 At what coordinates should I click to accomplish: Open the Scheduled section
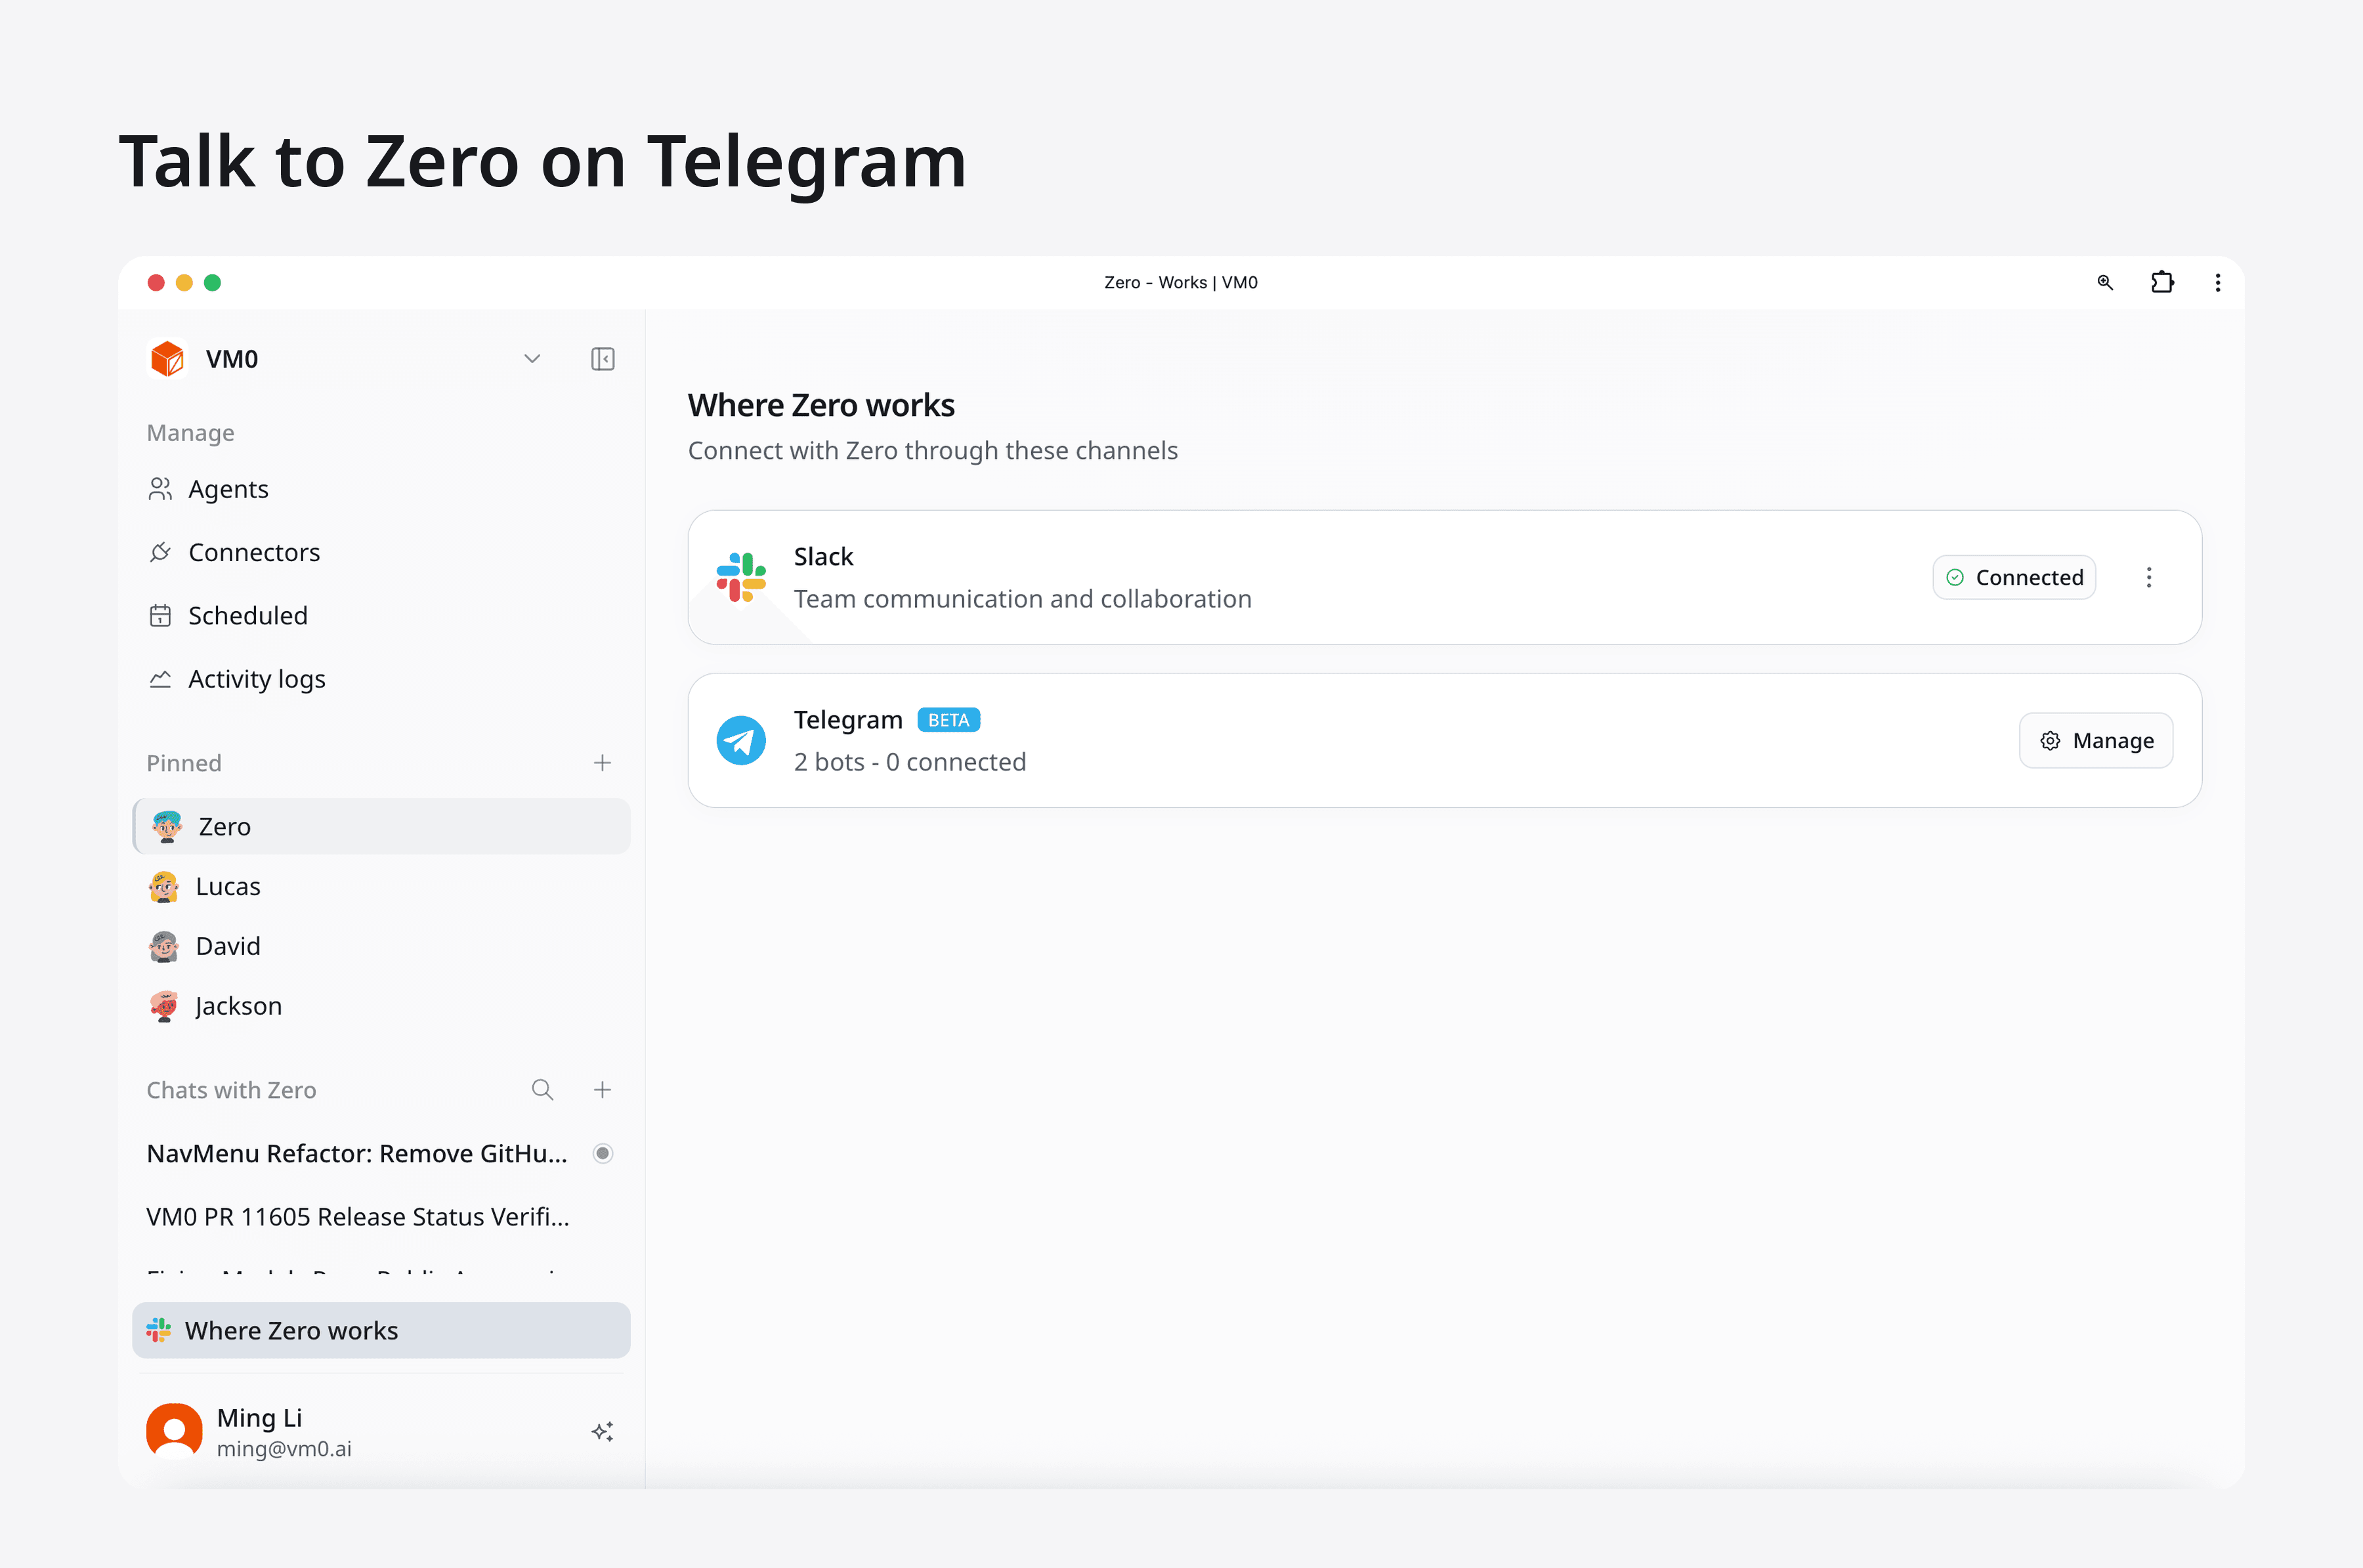(247, 616)
